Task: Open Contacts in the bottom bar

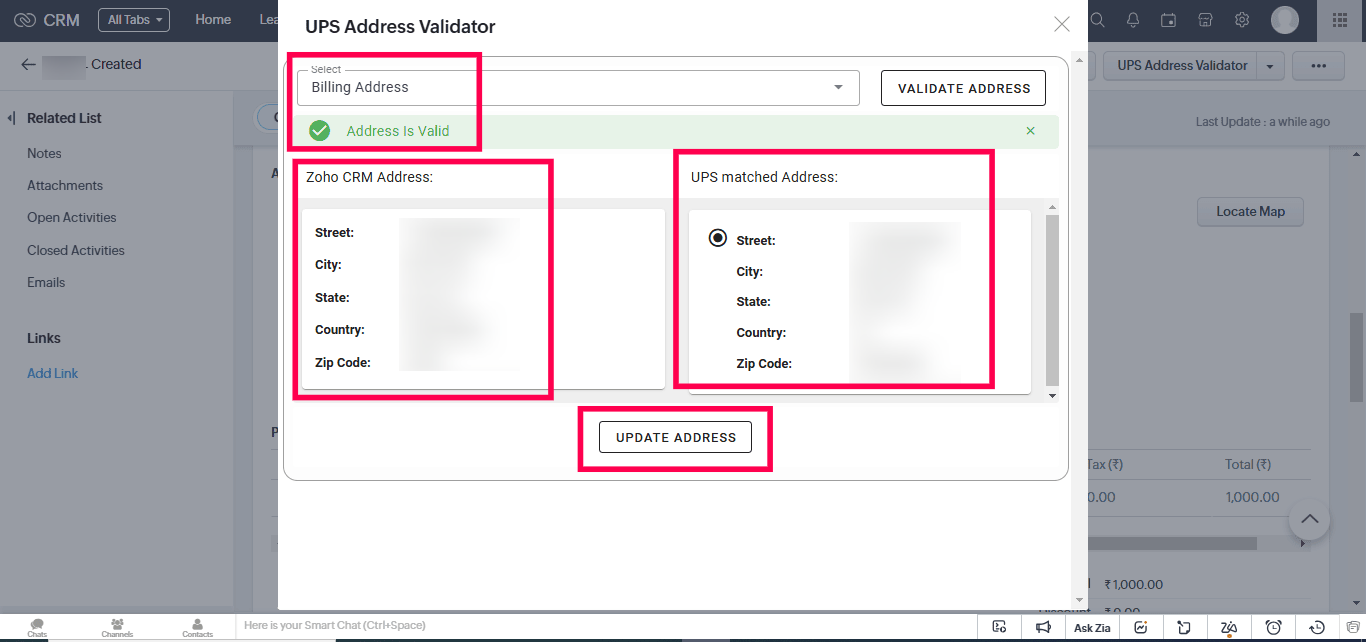Action: point(197,627)
